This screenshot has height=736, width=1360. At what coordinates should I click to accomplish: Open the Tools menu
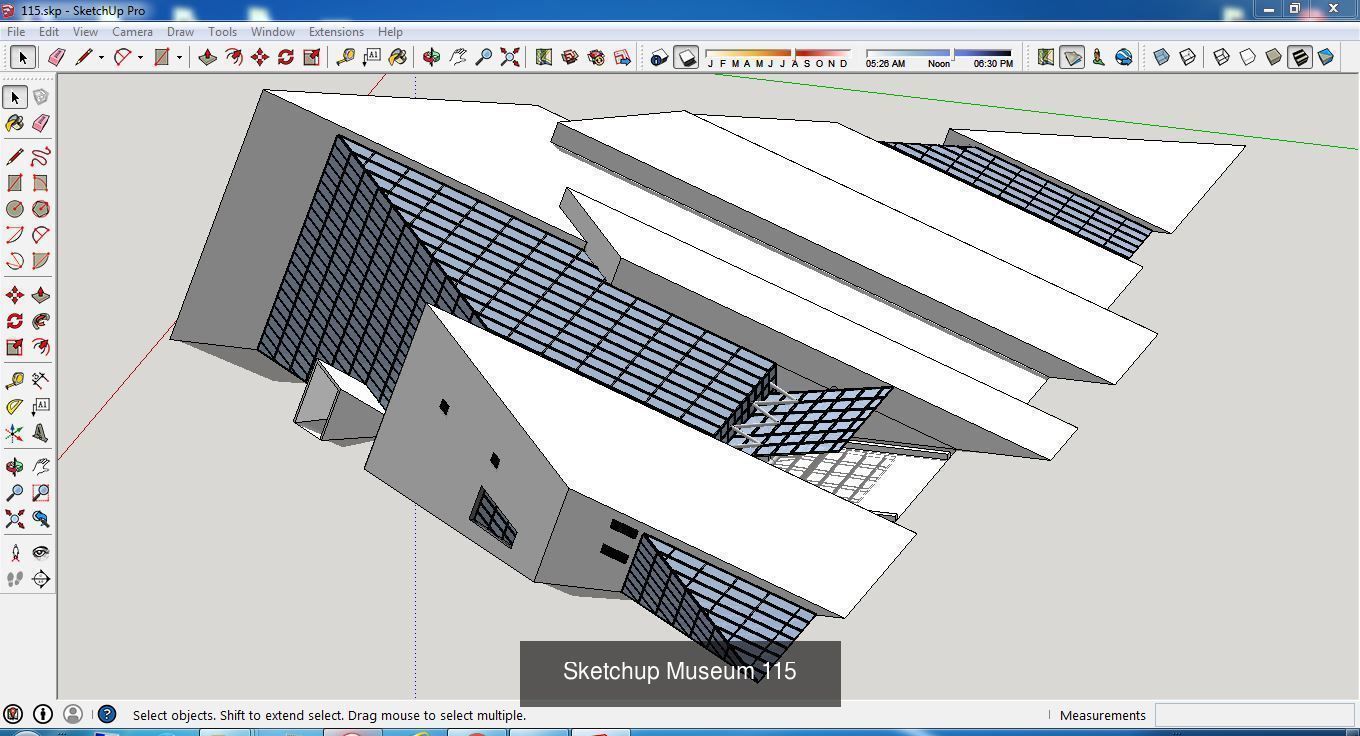point(222,32)
